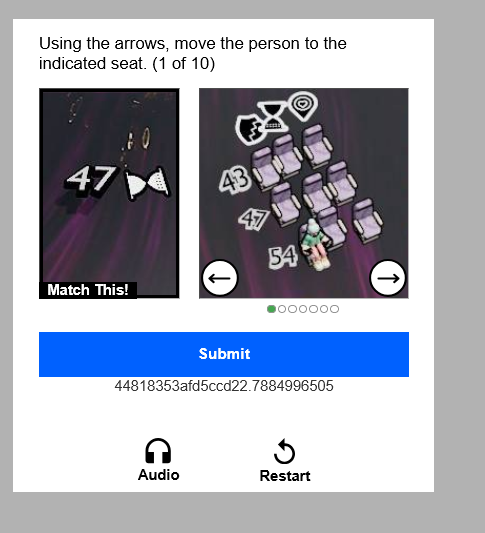This screenshot has width=485, height=533.
Task: Click the Submit button
Action: (224, 354)
